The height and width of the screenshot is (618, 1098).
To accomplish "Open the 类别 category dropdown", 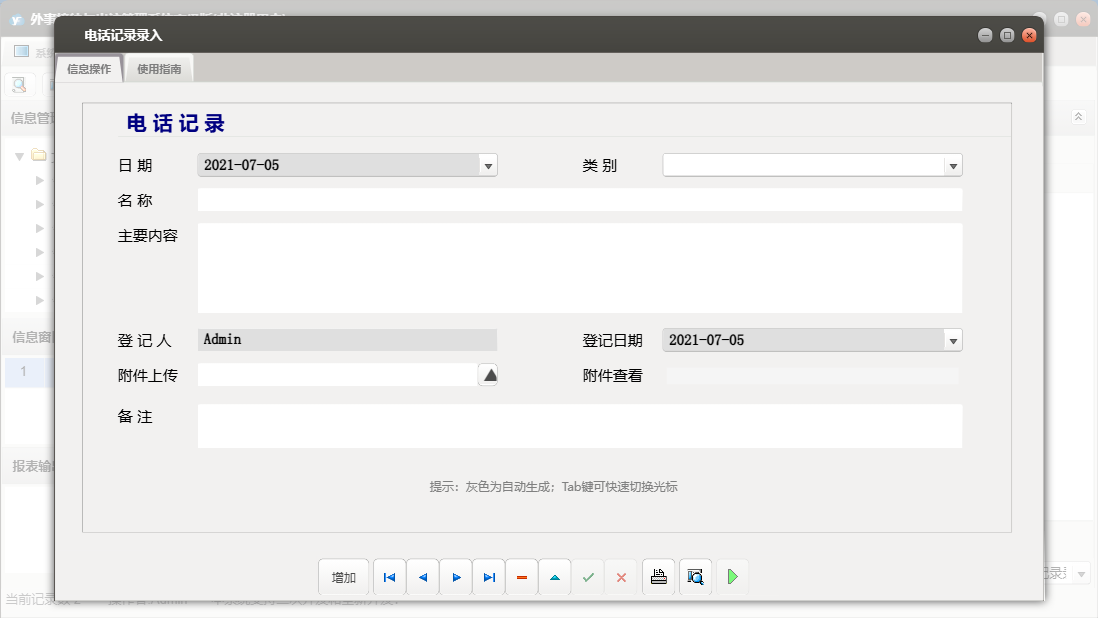I will click(x=953, y=165).
